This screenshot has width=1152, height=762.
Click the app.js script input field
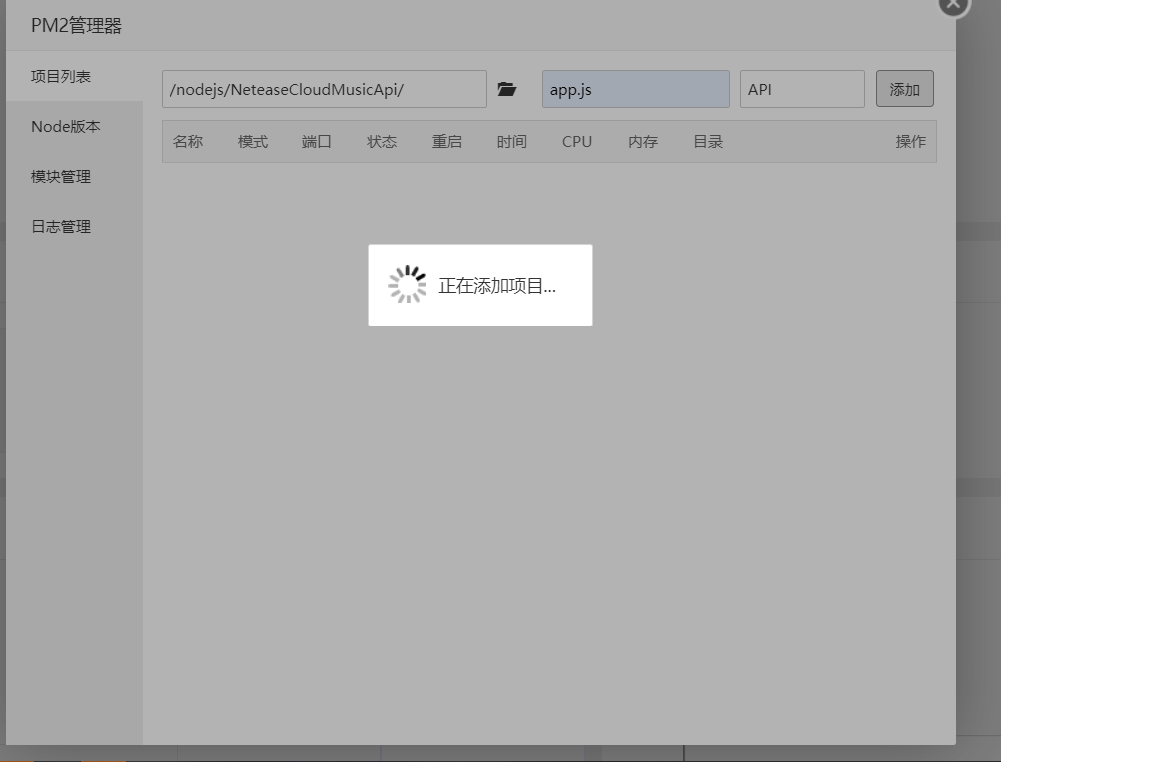635,89
